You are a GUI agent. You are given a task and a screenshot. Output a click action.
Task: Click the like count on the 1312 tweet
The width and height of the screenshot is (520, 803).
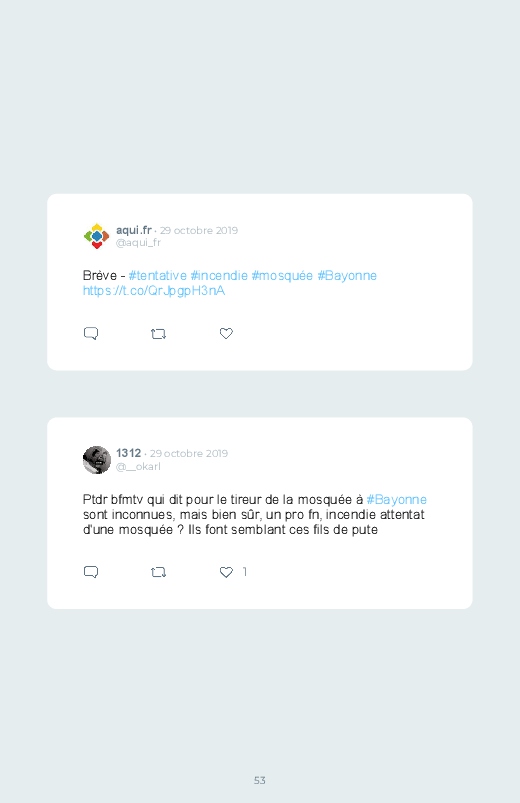[x=245, y=572]
